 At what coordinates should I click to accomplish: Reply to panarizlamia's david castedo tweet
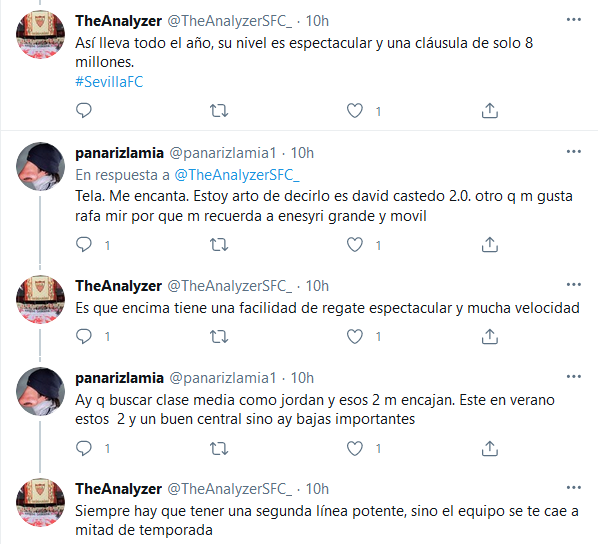84,245
